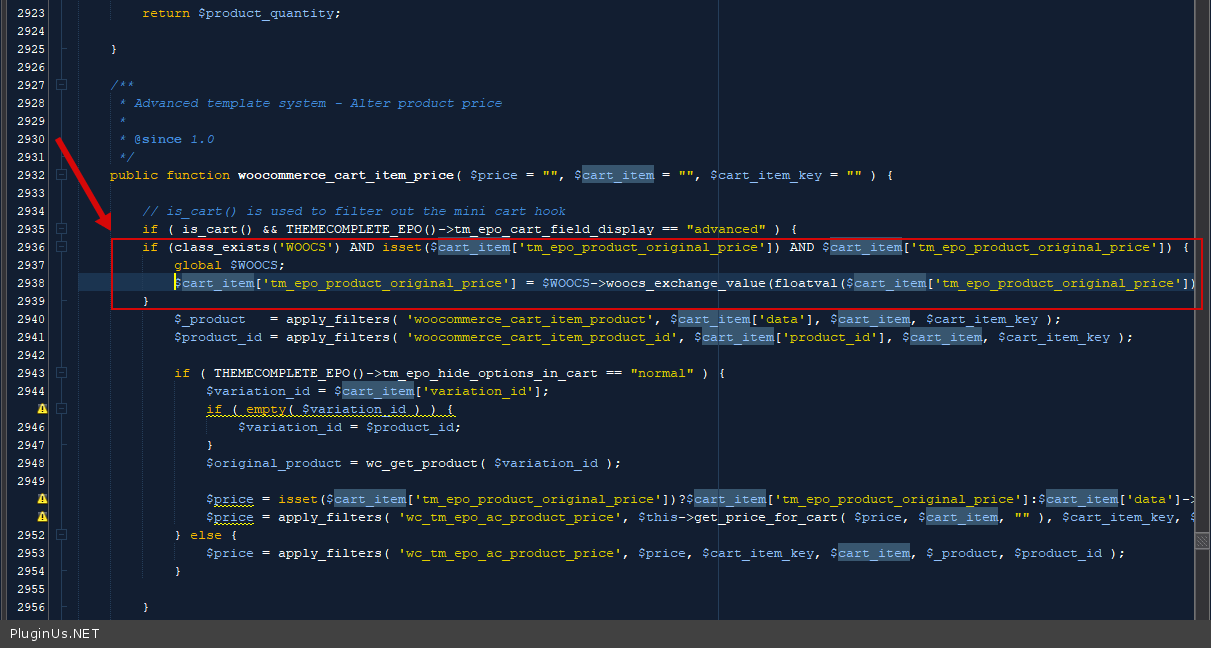Fold the empty($variation_id) if block
This screenshot has height=648, width=1211.
point(61,409)
